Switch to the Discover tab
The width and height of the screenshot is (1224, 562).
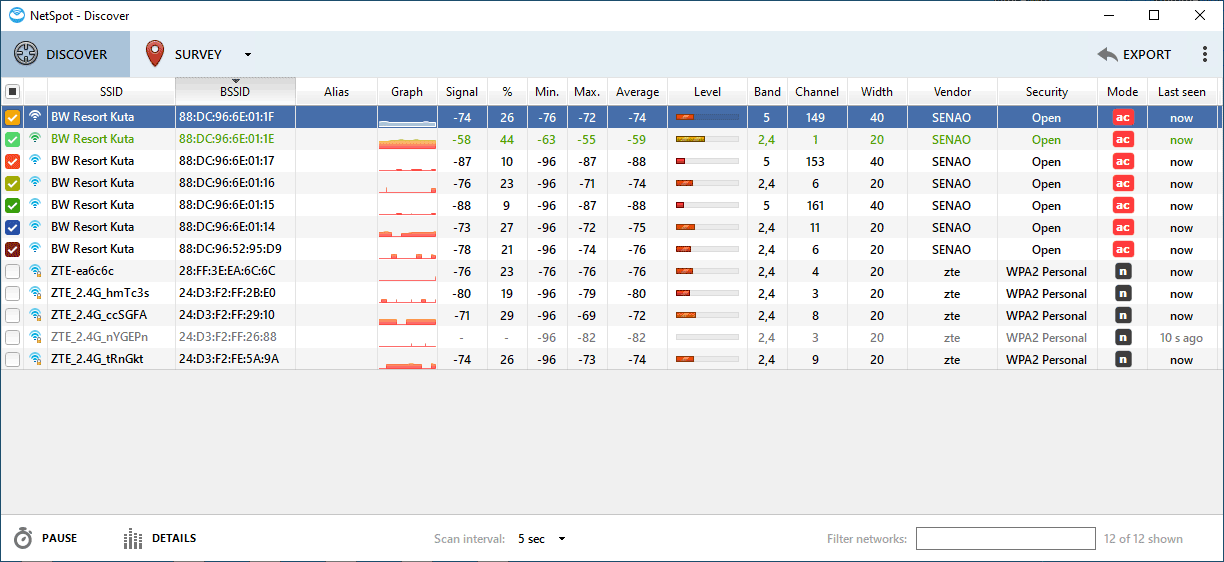(65, 54)
